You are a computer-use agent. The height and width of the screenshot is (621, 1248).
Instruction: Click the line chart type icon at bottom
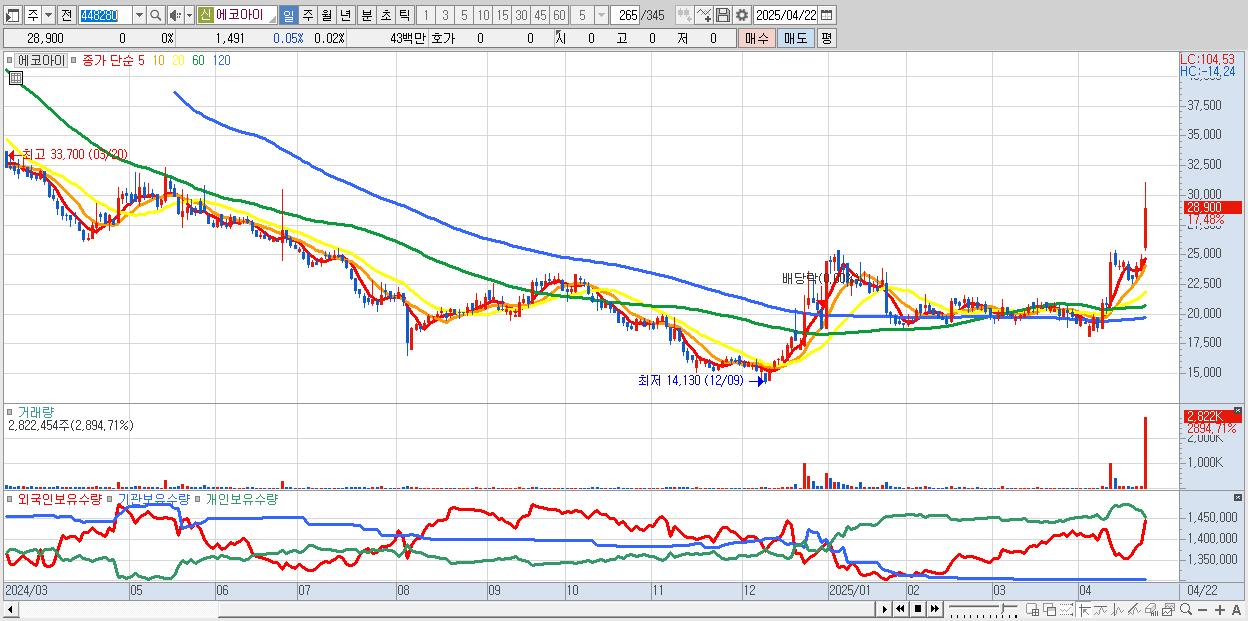coord(1101,609)
